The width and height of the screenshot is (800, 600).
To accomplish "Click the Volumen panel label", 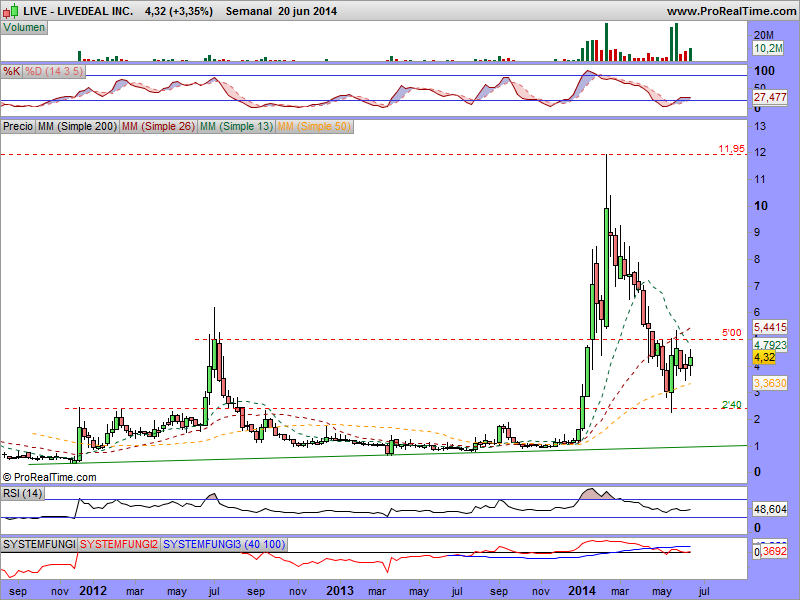I will point(24,28).
